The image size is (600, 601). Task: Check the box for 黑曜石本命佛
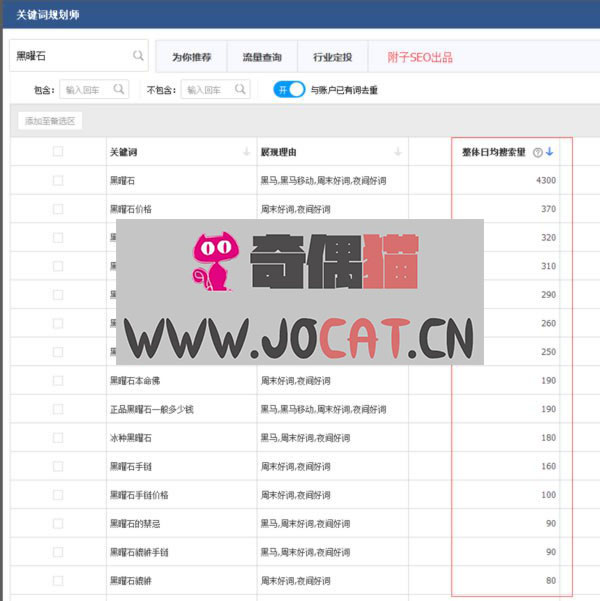point(58,380)
